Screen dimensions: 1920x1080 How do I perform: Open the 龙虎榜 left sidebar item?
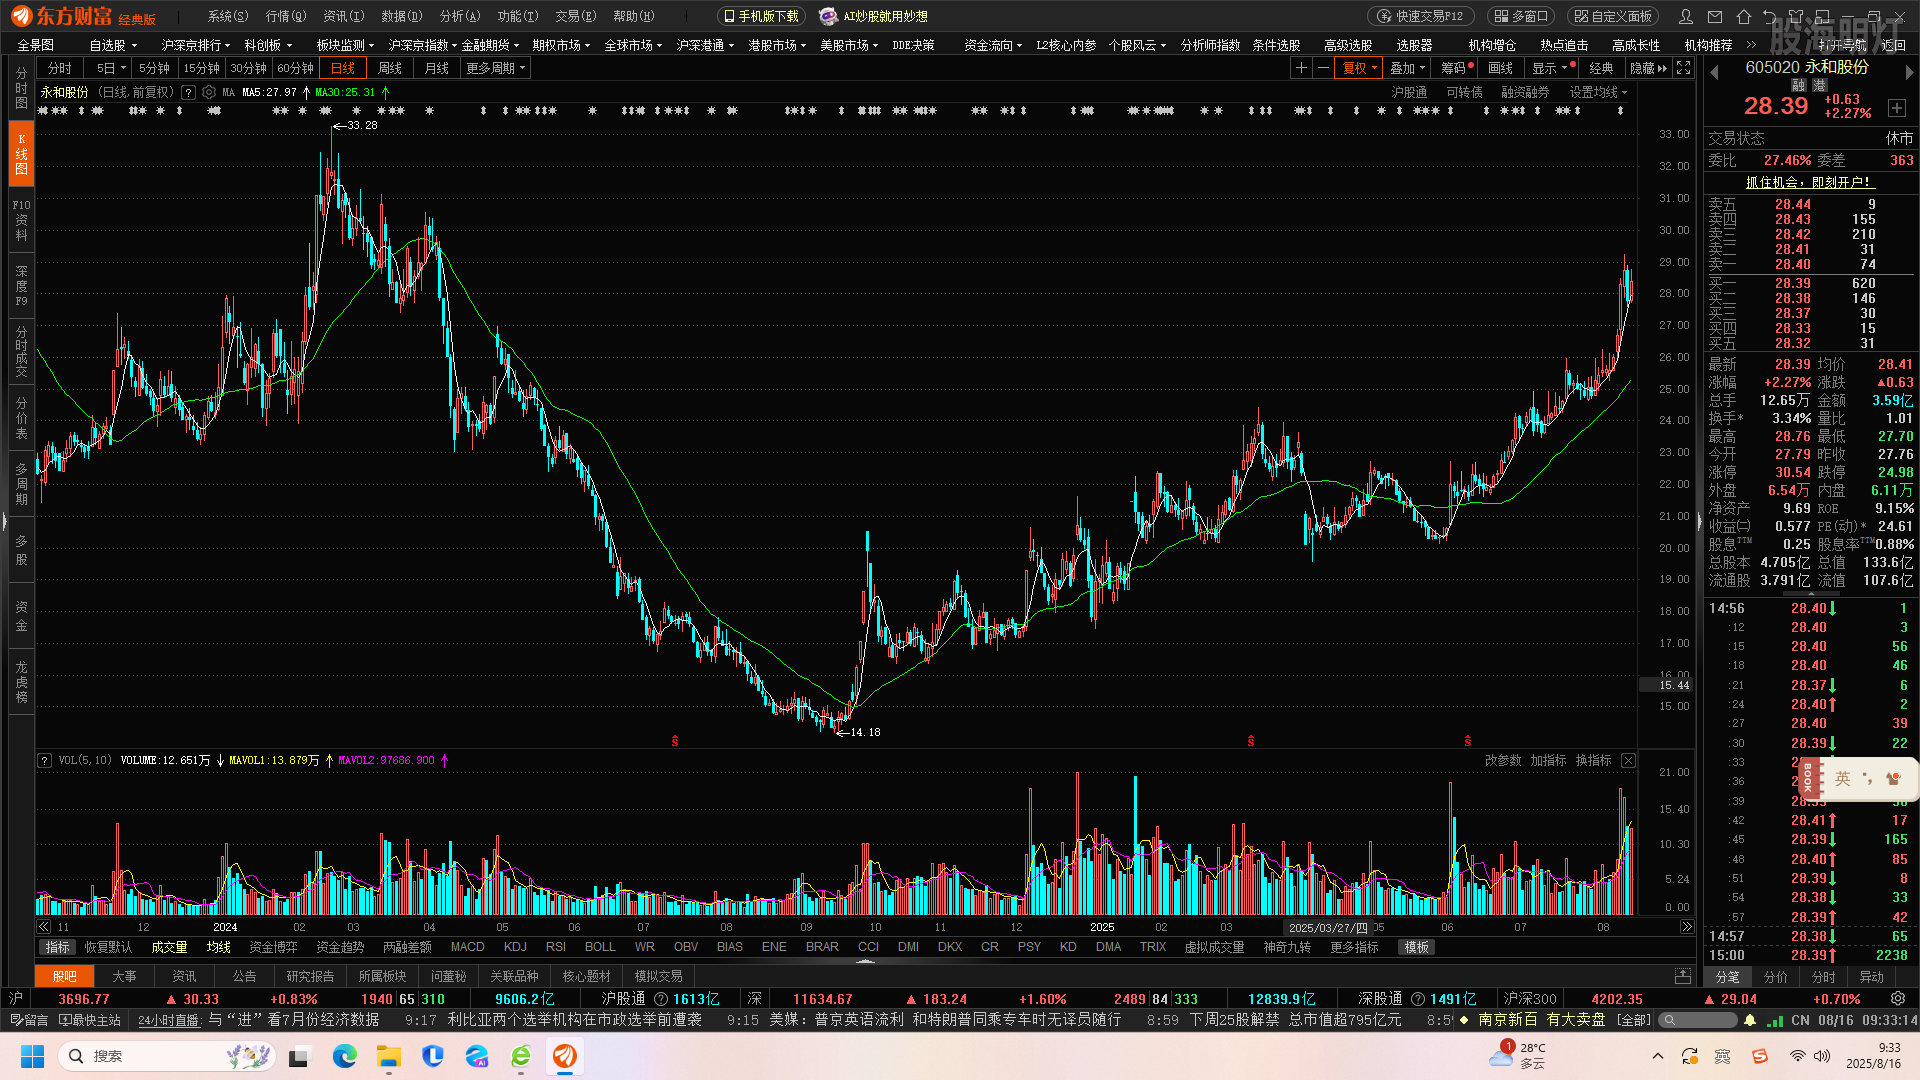click(21, 681)
